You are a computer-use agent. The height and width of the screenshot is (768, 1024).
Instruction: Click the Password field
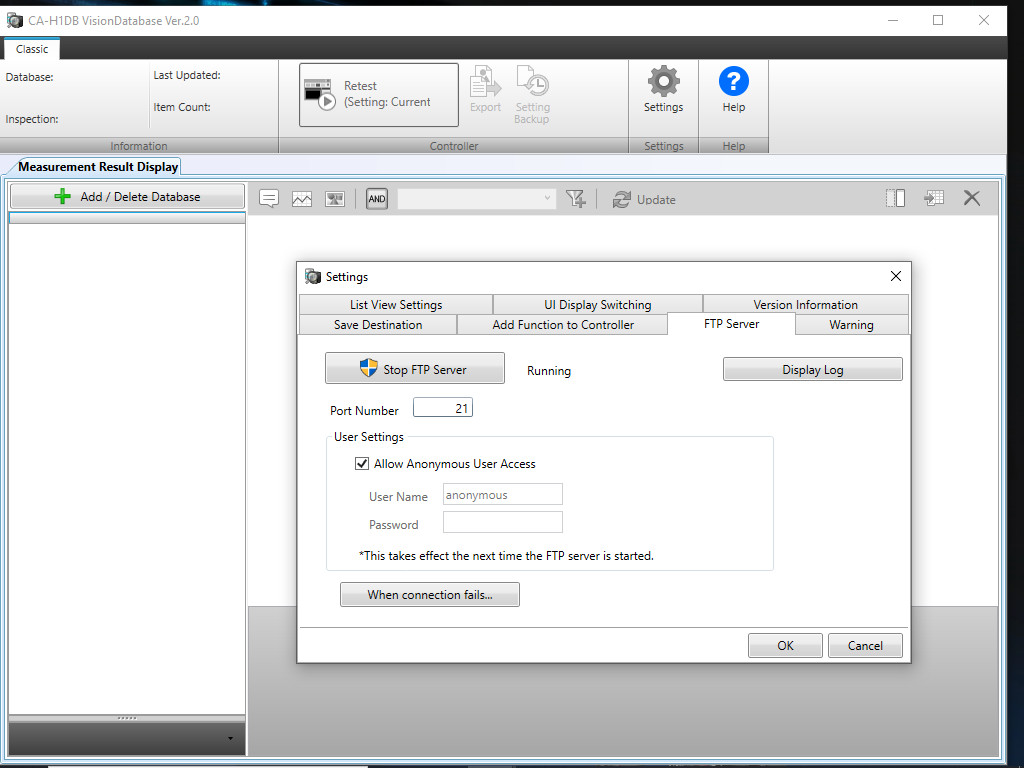pyautogui.click(x=503, y=522)
